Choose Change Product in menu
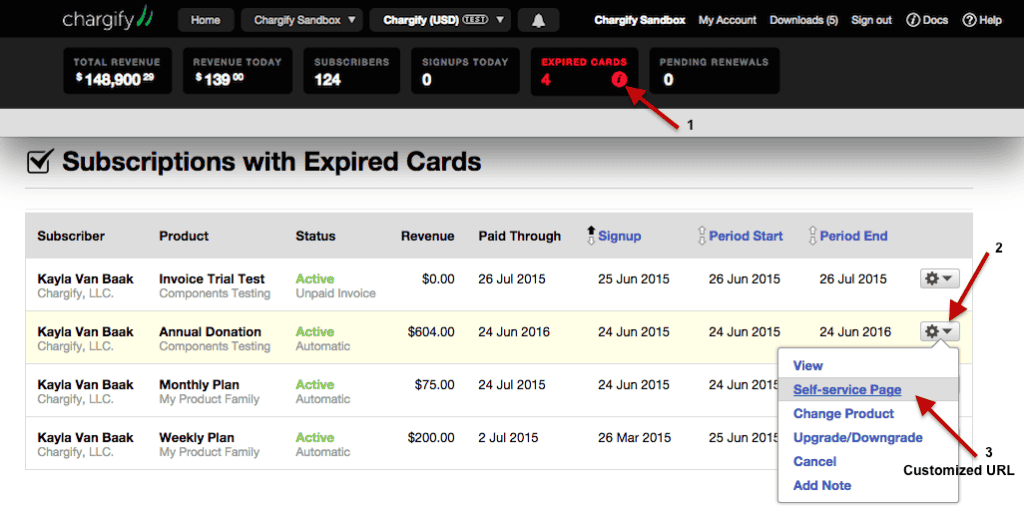This screenshot has height=514, width=1024. click(x=843, y=413)
